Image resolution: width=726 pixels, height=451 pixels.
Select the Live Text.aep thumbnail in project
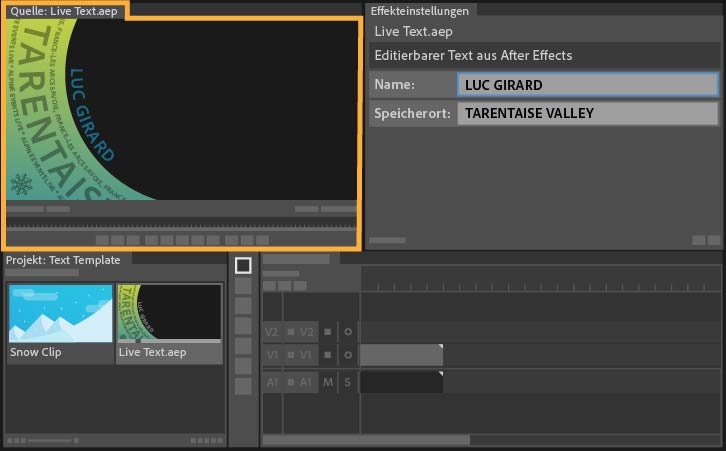(169, 313)
